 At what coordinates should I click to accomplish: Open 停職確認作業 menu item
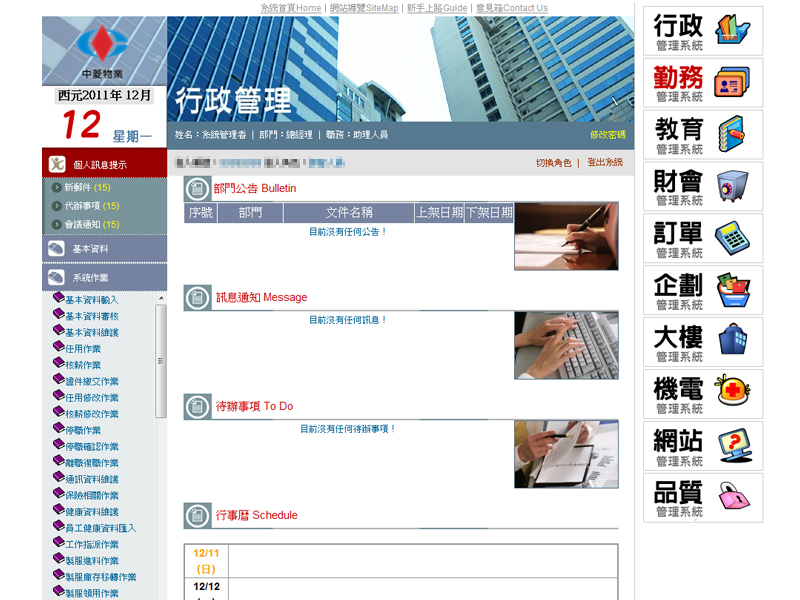92,447
